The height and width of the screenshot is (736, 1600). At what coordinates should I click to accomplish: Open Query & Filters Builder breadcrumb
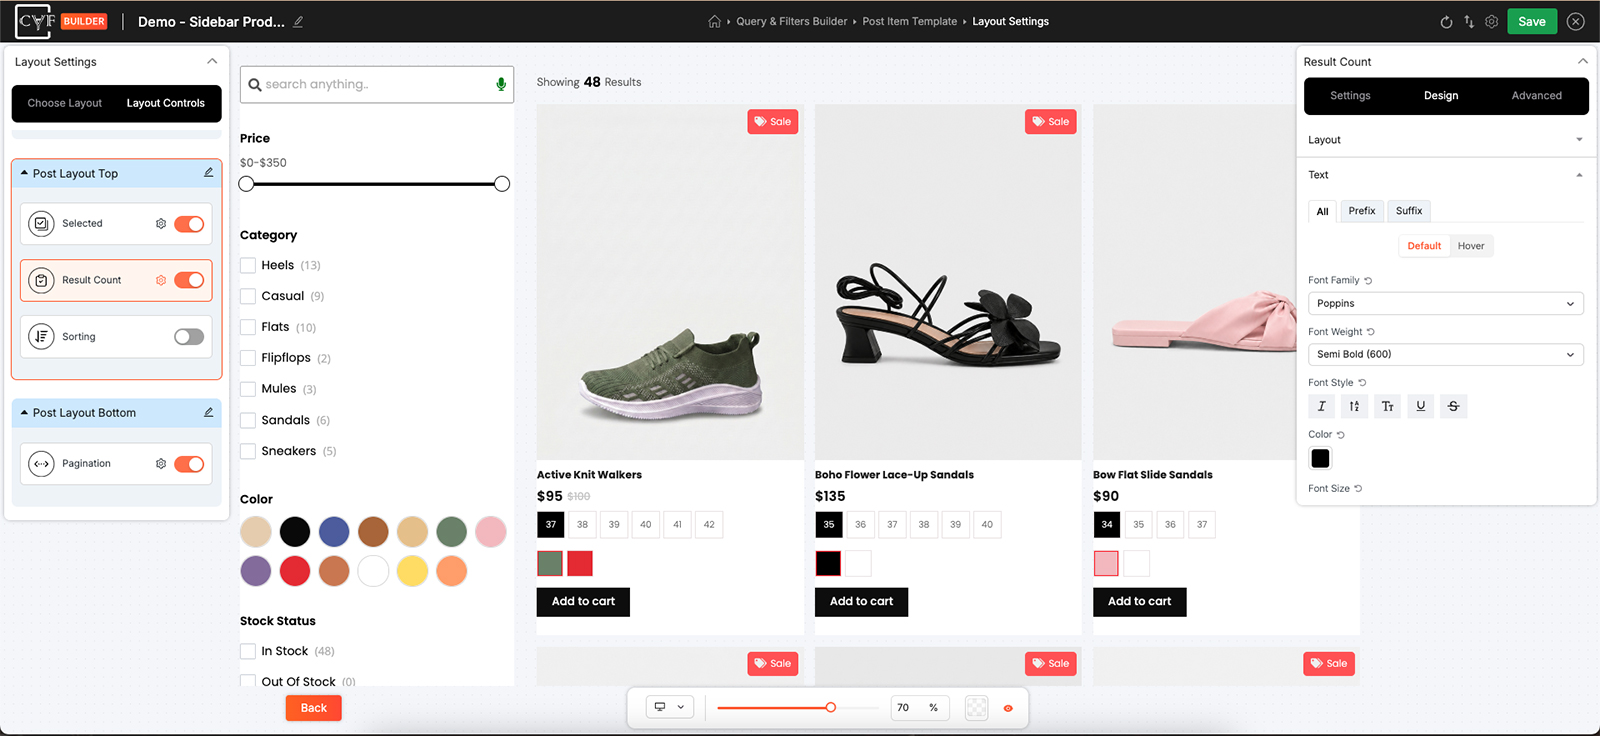coord(792,21)
